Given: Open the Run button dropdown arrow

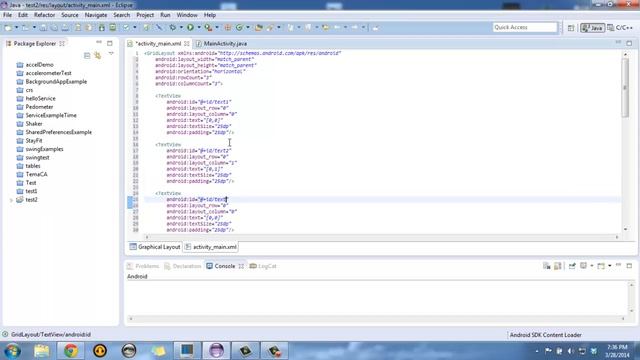Looking at the screenshot, I should pyautogui.click(x=199, y=27).
